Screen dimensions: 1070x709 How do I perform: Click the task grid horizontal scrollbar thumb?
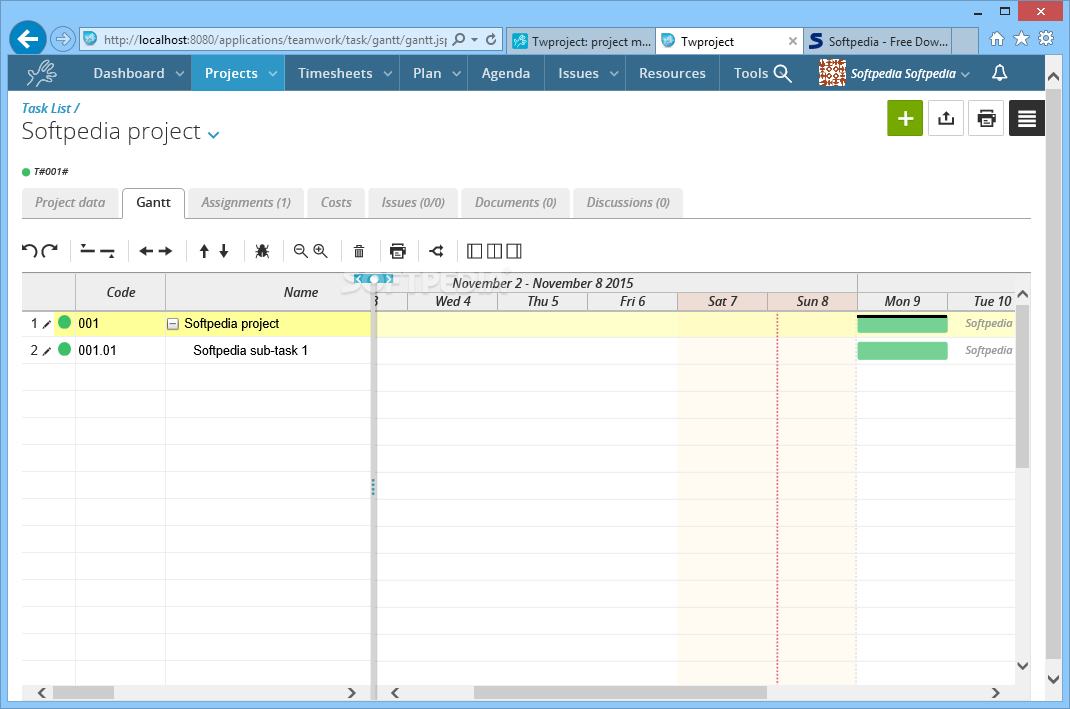[x=83, y=693]
